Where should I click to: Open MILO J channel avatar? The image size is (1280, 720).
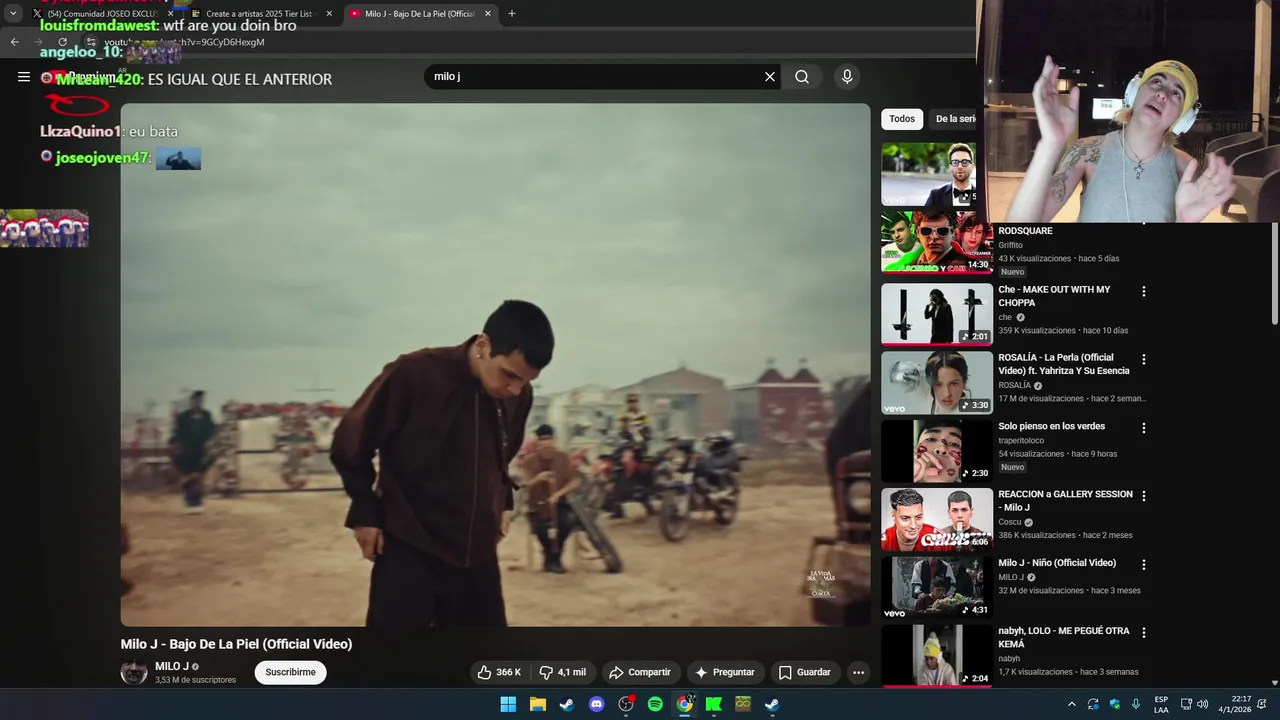point(134,672)
